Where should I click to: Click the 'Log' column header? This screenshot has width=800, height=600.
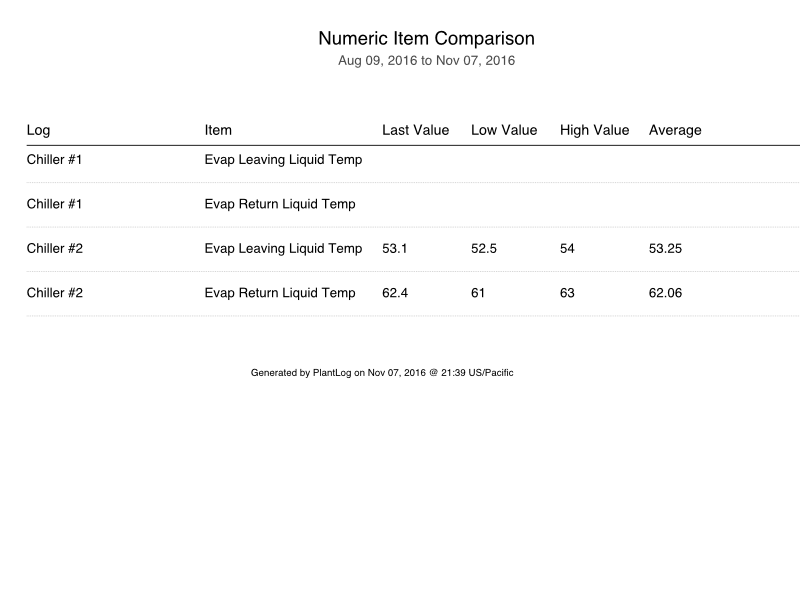[38, 131]
